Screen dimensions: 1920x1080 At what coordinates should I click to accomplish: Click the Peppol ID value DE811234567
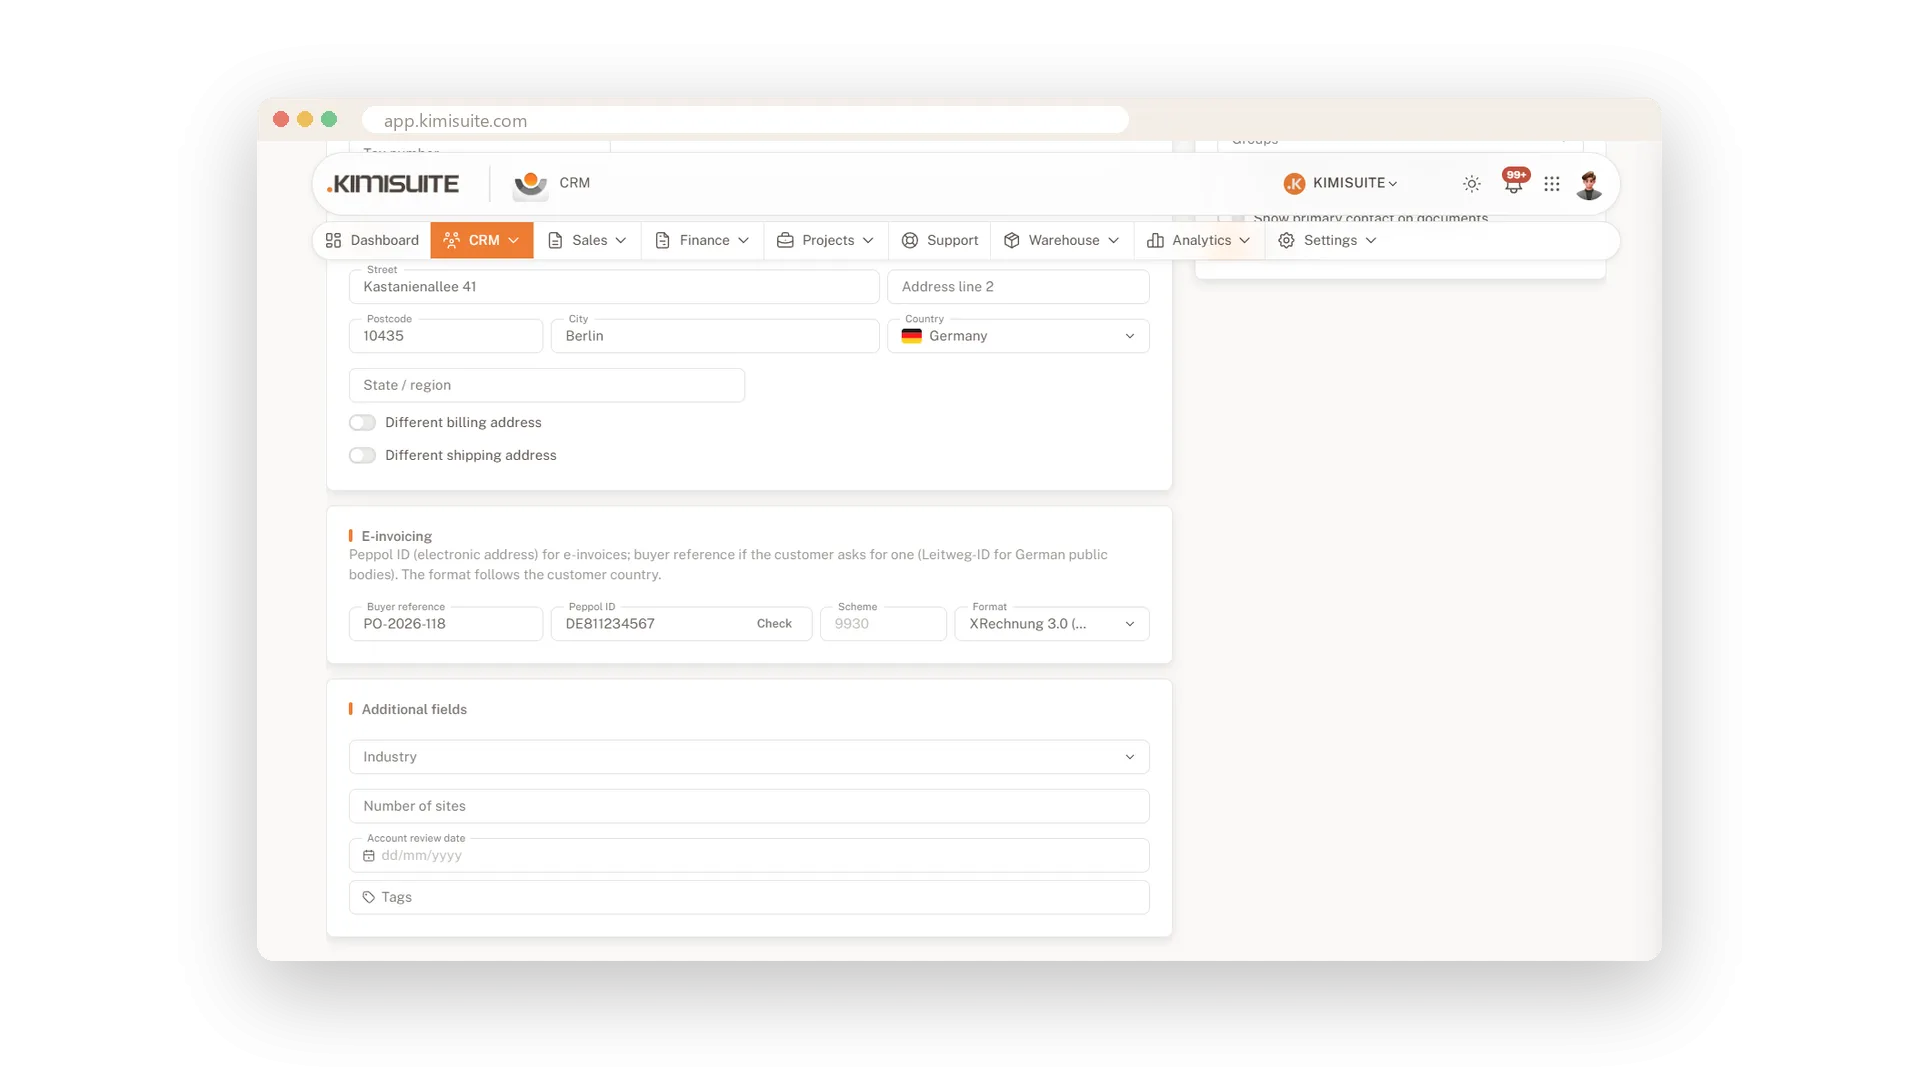[x=610, y=624]
